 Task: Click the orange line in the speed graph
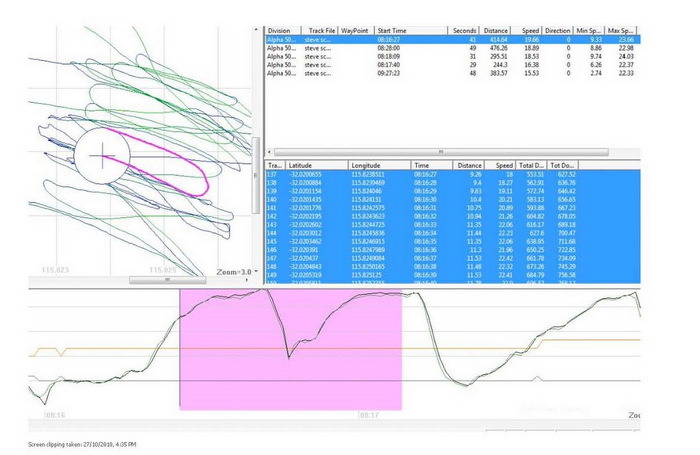[500, 341]
